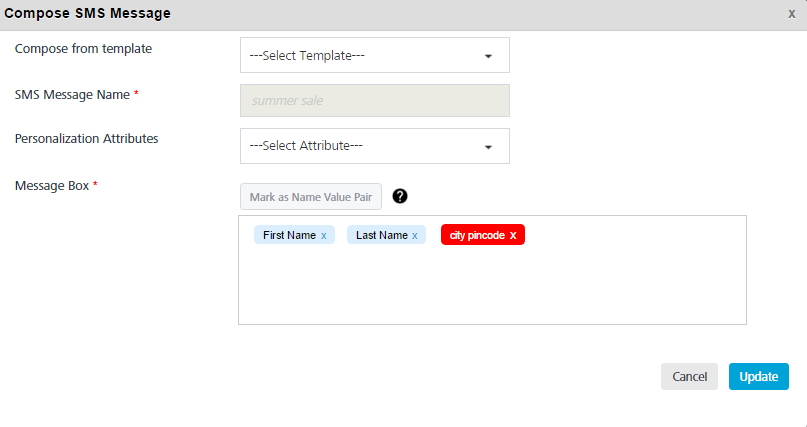
Task: Click the Cancel button
Action: (689, 377)
